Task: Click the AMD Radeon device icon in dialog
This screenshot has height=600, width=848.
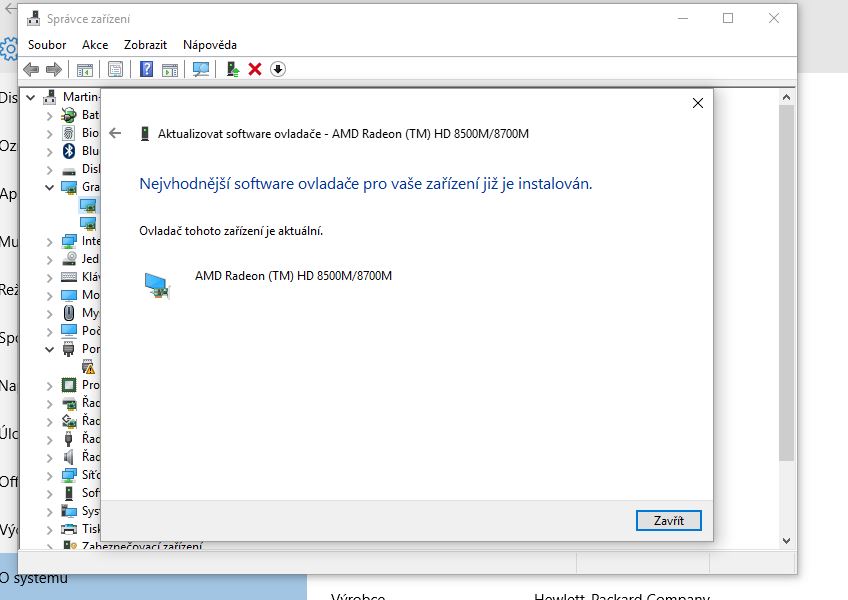Action: 157,286
